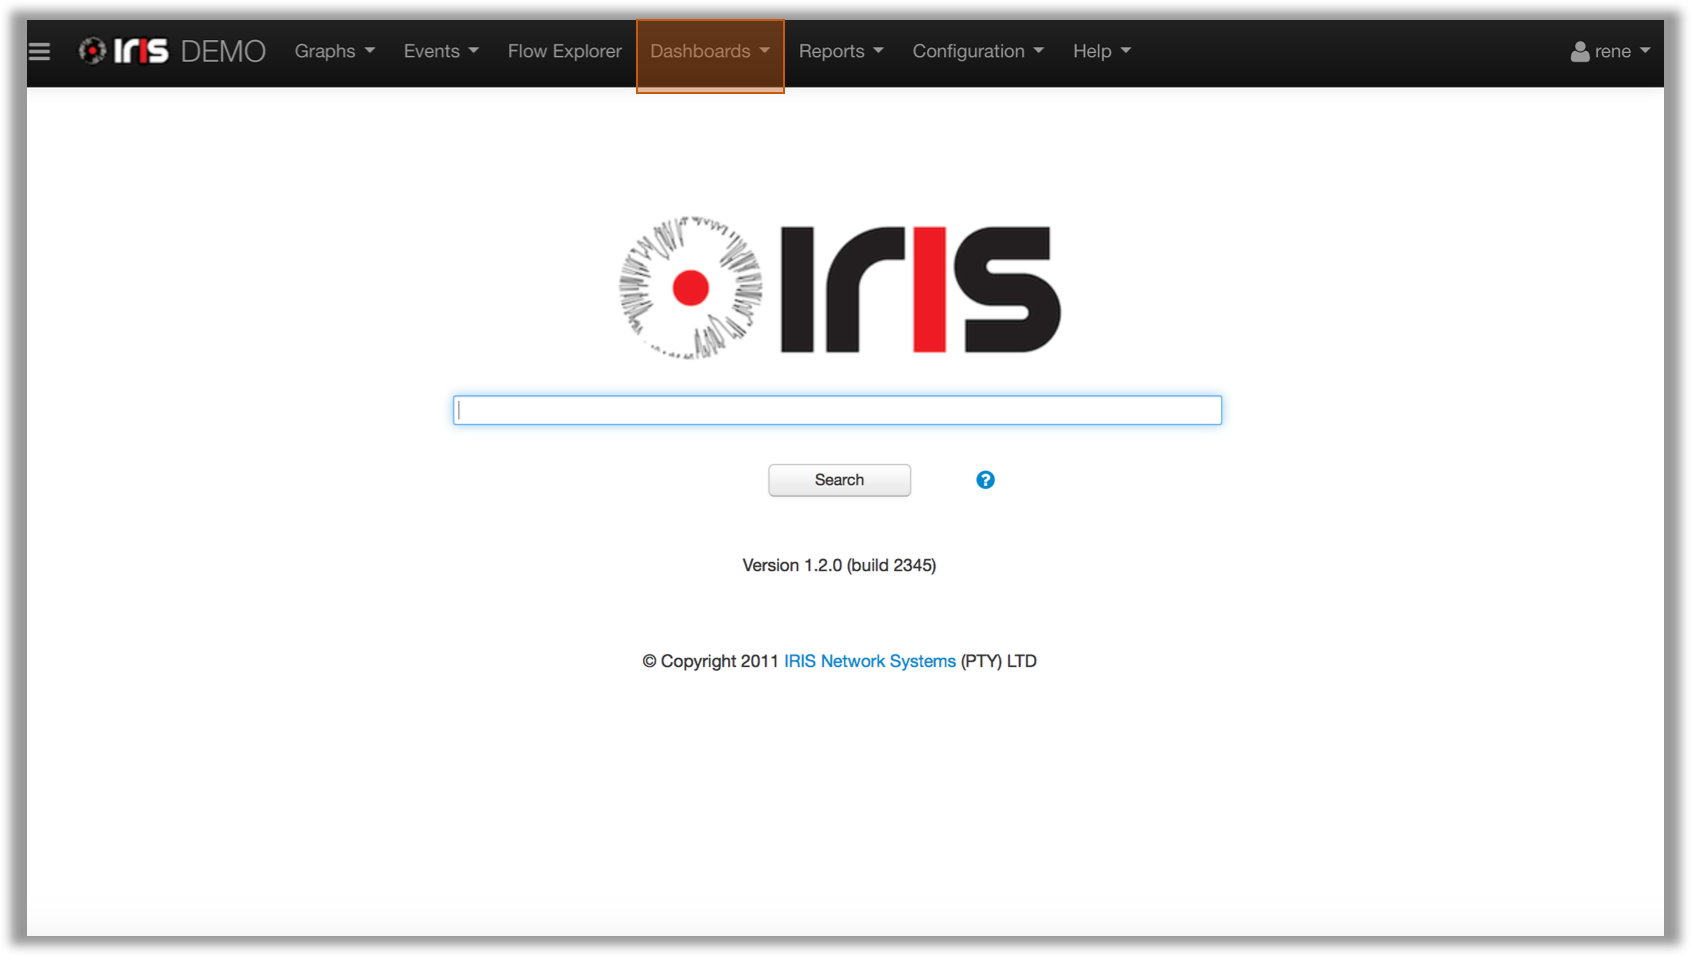
Task: Open the rene user account menu
Action: [1610, 51]
